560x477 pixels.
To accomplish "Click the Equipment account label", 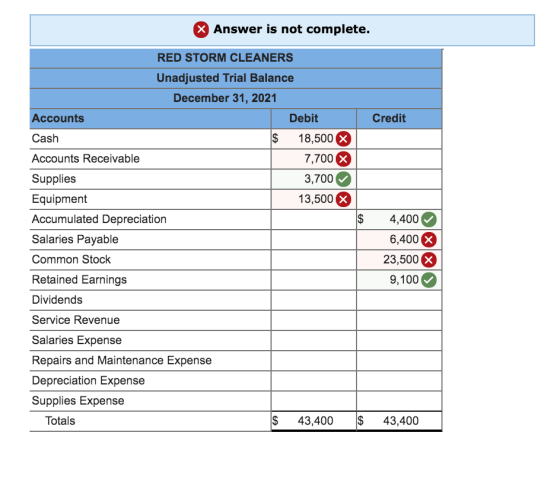I will pyautogui.click(x=59, y=199).
